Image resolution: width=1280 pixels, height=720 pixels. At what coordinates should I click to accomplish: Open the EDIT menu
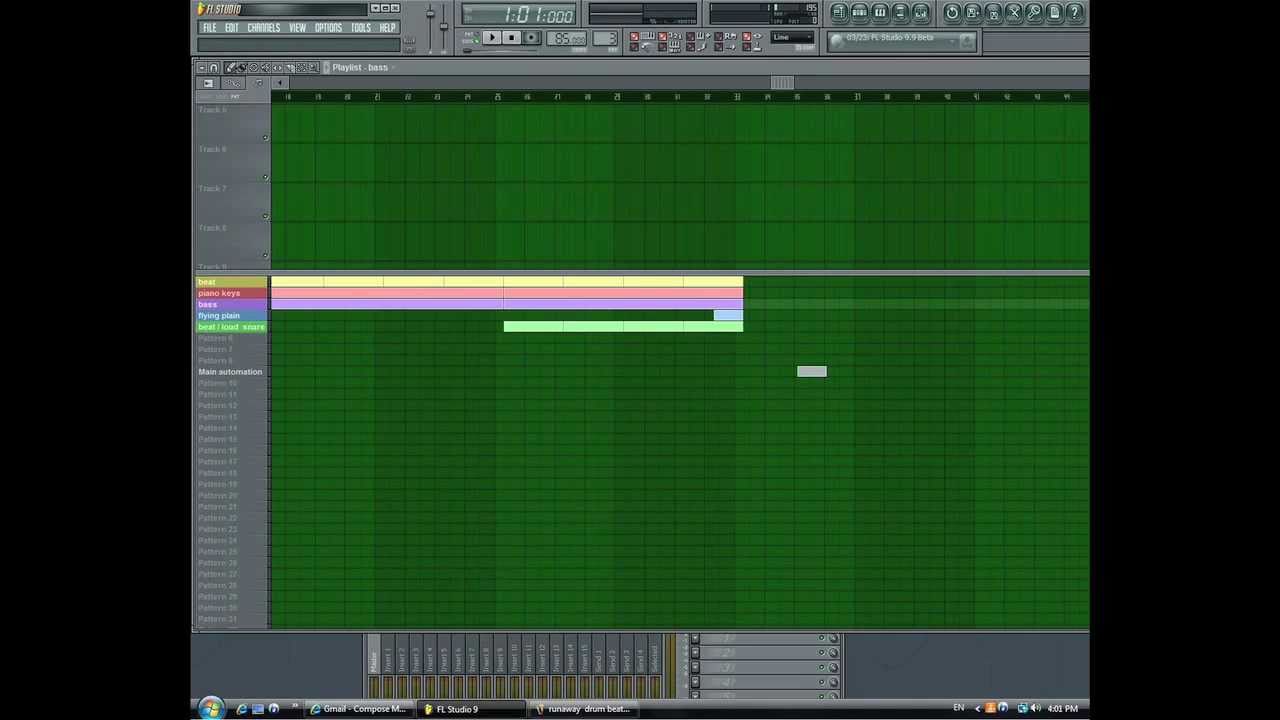(x=231, y=28)
